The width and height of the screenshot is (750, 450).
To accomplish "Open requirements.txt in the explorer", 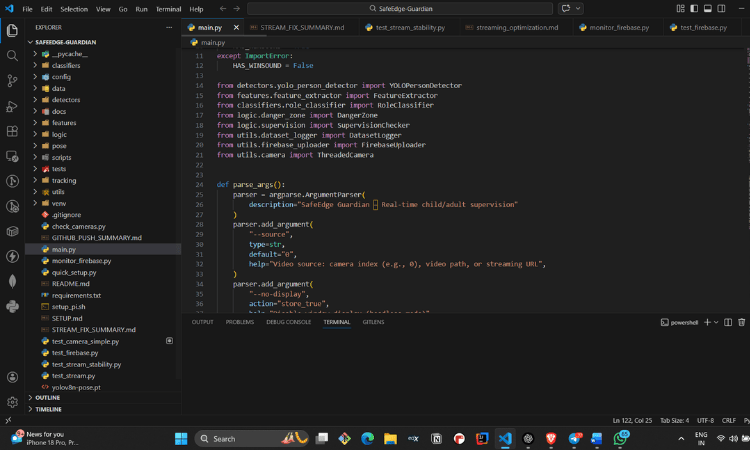I will (76, 295).
